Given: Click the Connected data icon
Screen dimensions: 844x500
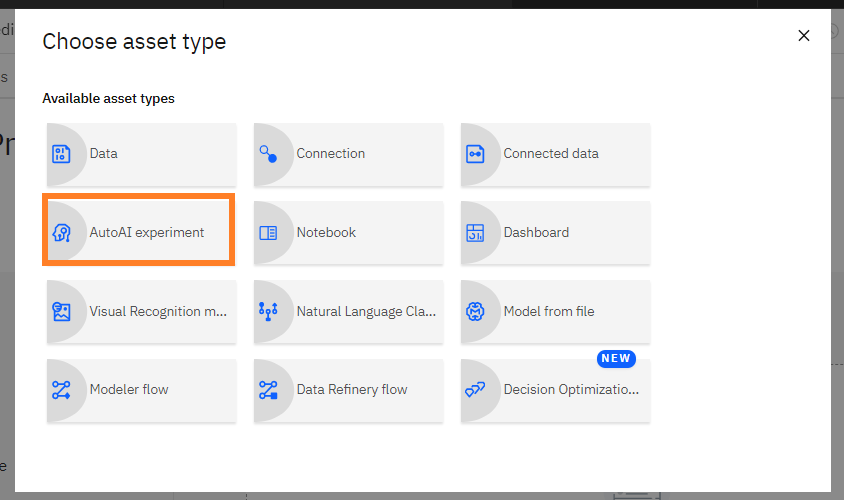Looking at the screenshot, I should [475, 154].
